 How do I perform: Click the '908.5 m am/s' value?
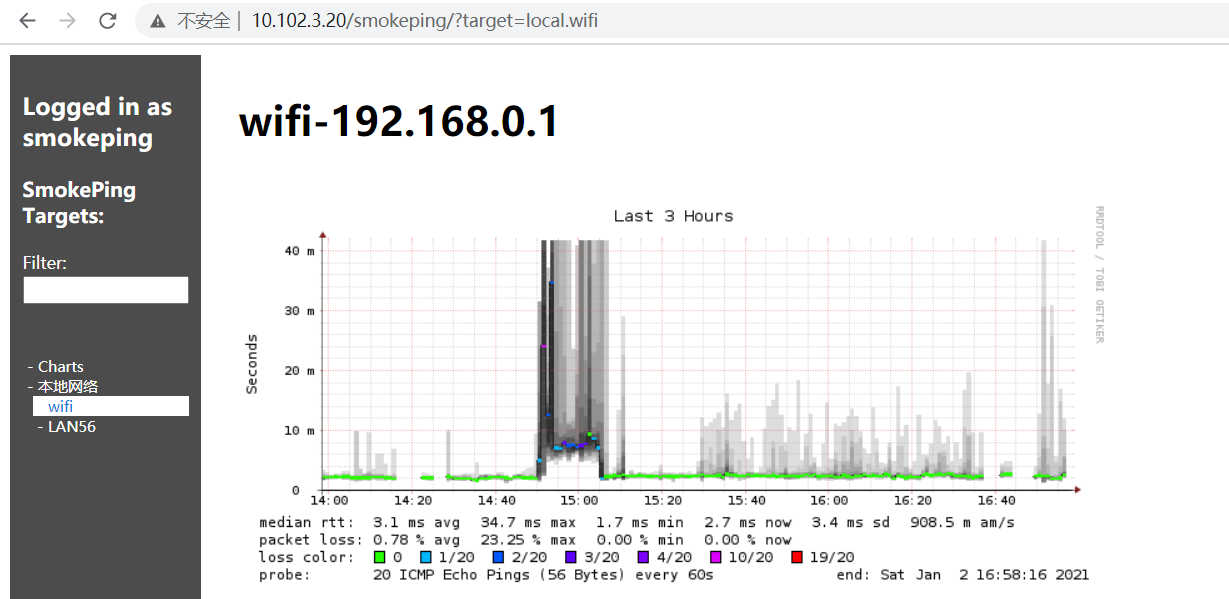(961, 523)
